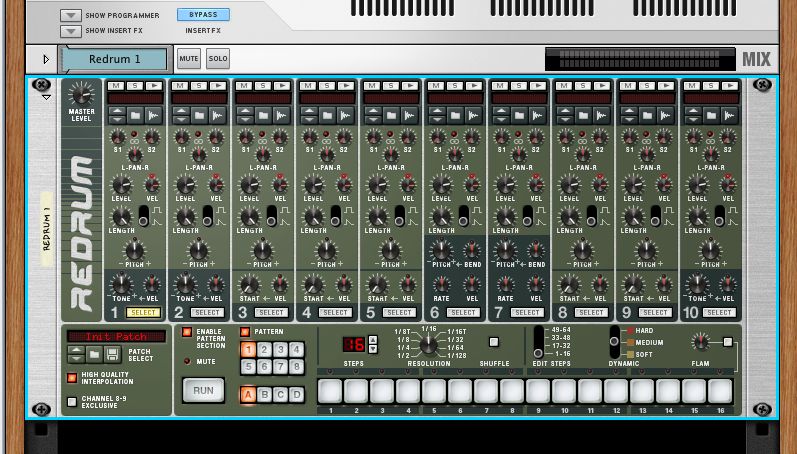797x454 pixels.
Task: Mute drum channel 1 with M button
Action: click(116, 86)
